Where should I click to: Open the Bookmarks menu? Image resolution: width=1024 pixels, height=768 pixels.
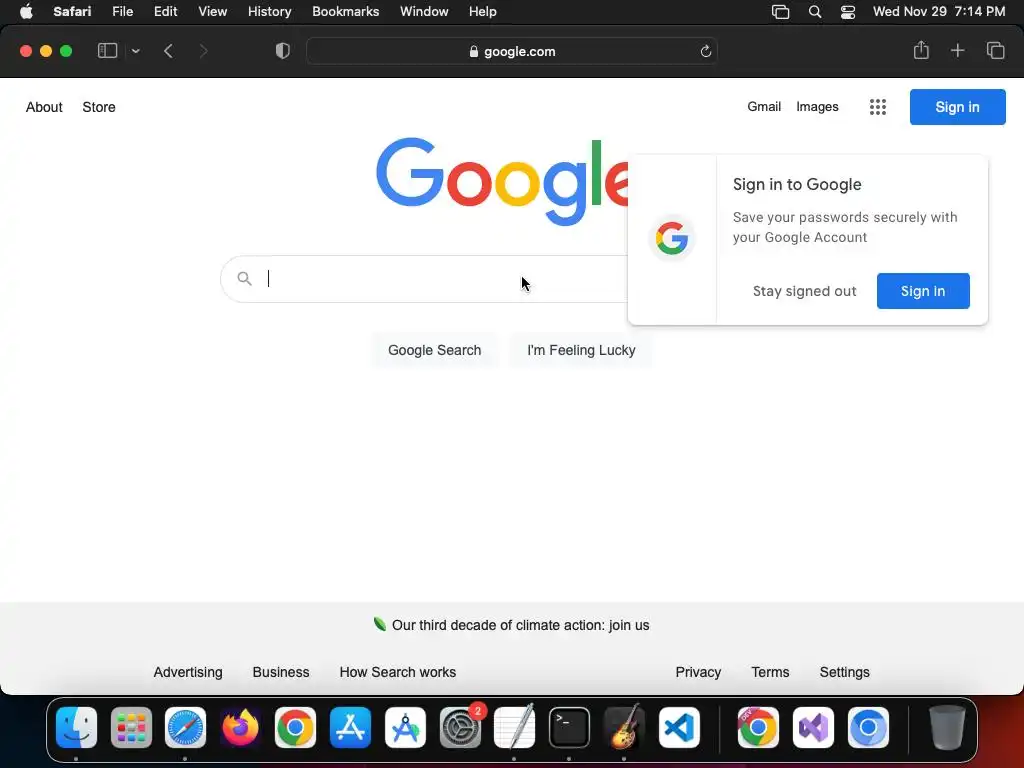point(345,12)
